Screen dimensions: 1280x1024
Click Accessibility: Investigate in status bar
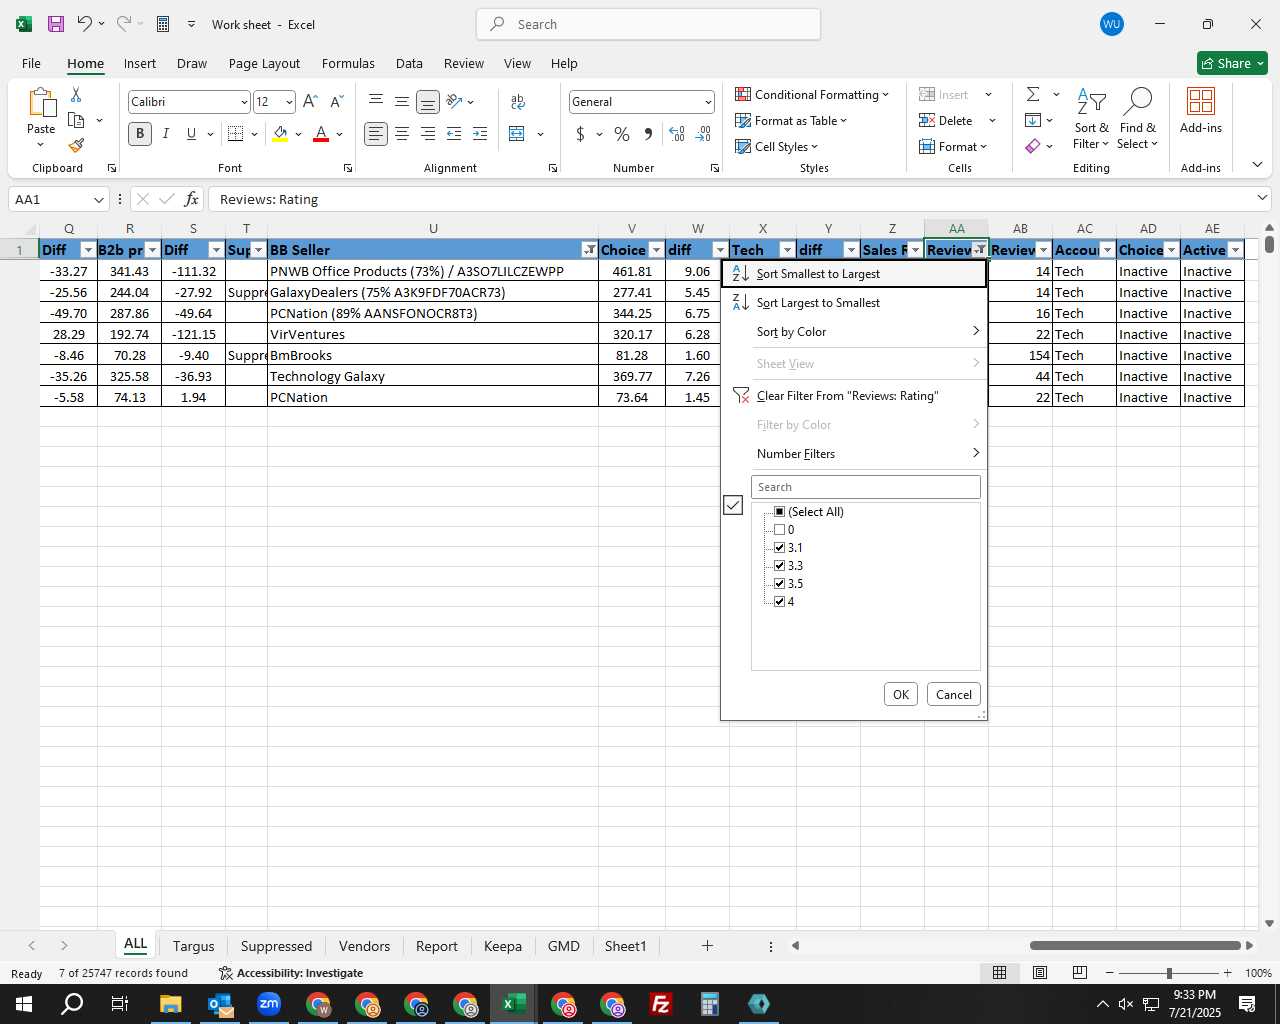point(290,973)
